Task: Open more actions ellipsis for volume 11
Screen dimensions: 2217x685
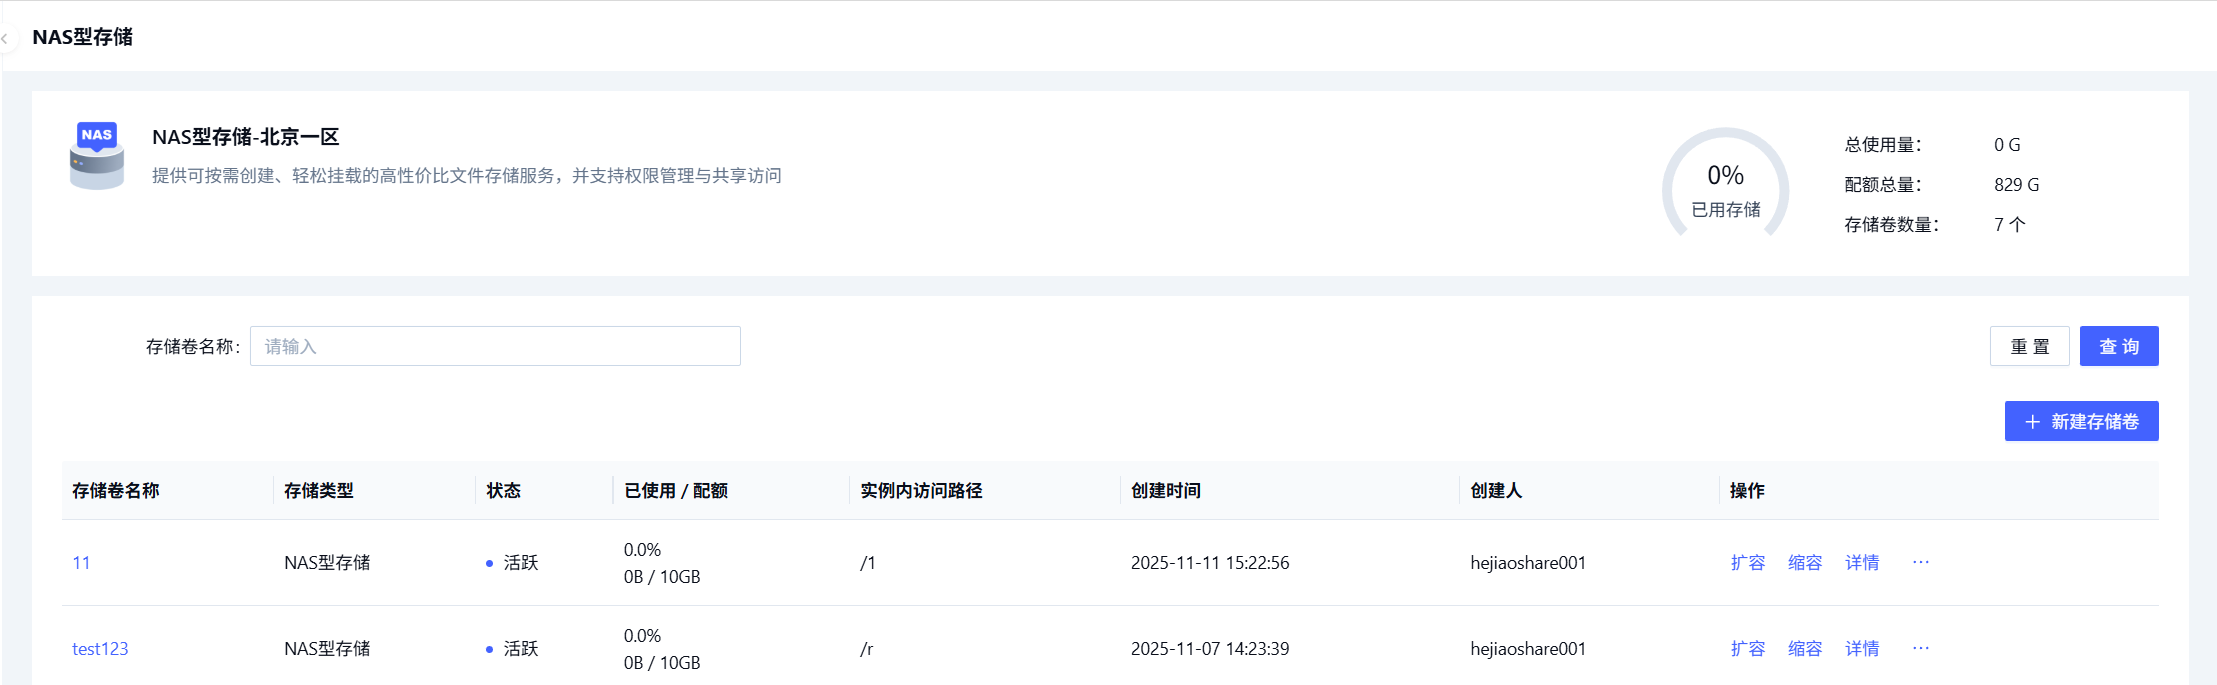Action: 1920,562
